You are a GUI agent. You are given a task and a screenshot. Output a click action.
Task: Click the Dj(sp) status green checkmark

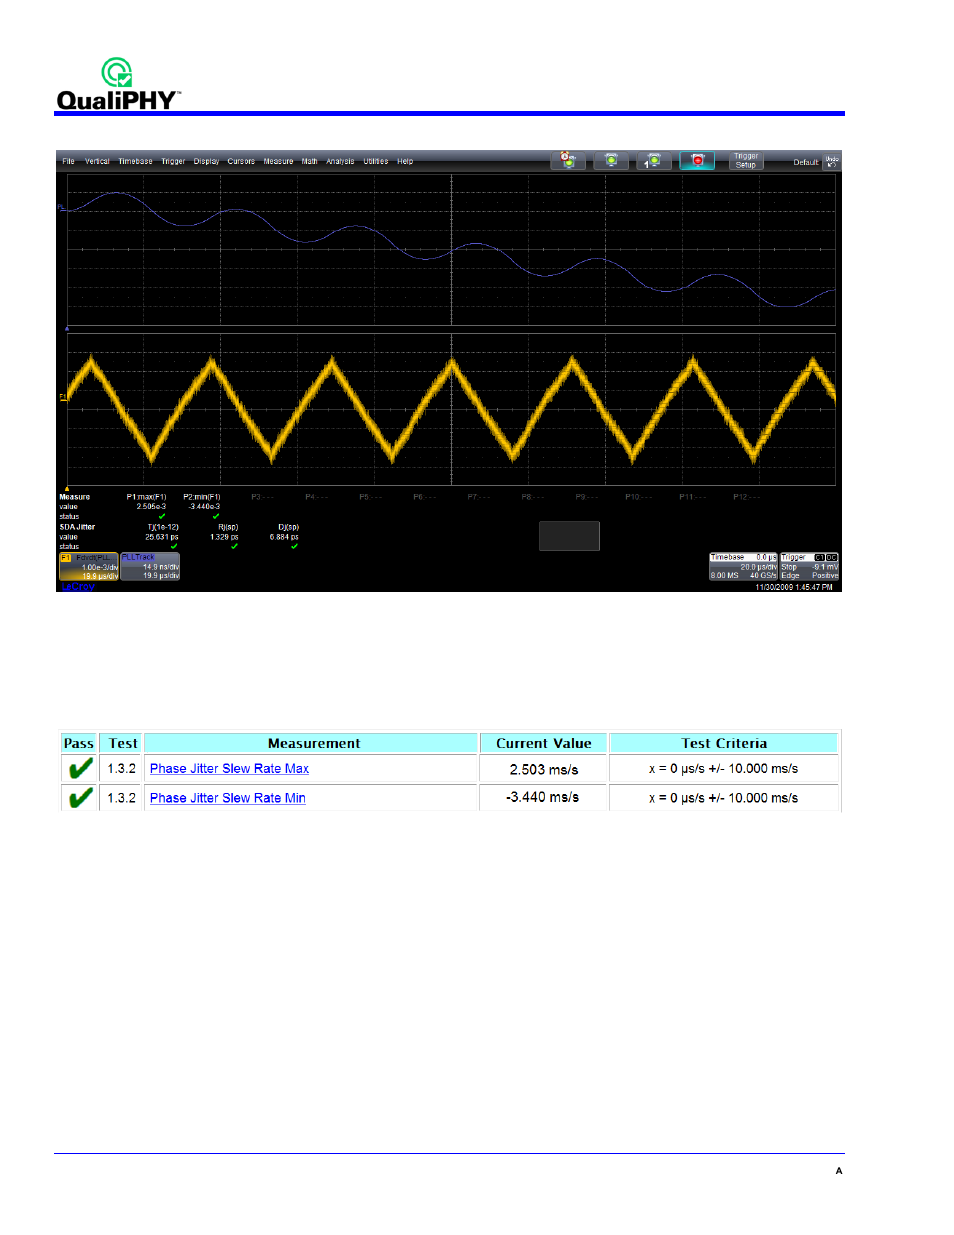pos(294,546)
